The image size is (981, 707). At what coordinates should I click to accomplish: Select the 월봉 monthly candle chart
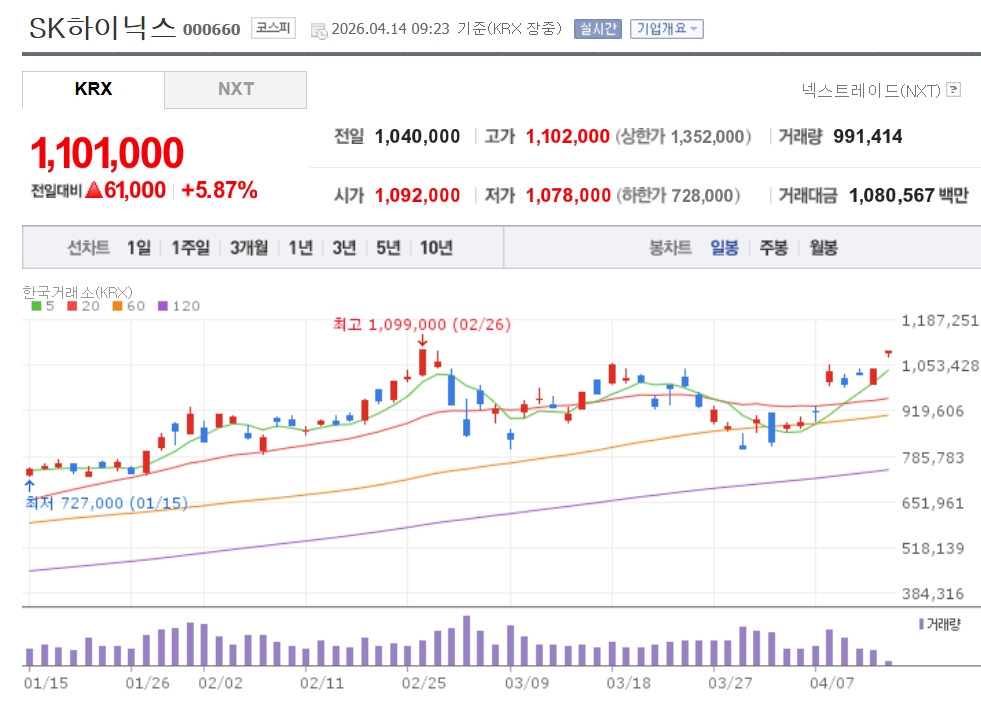(824, 248)
